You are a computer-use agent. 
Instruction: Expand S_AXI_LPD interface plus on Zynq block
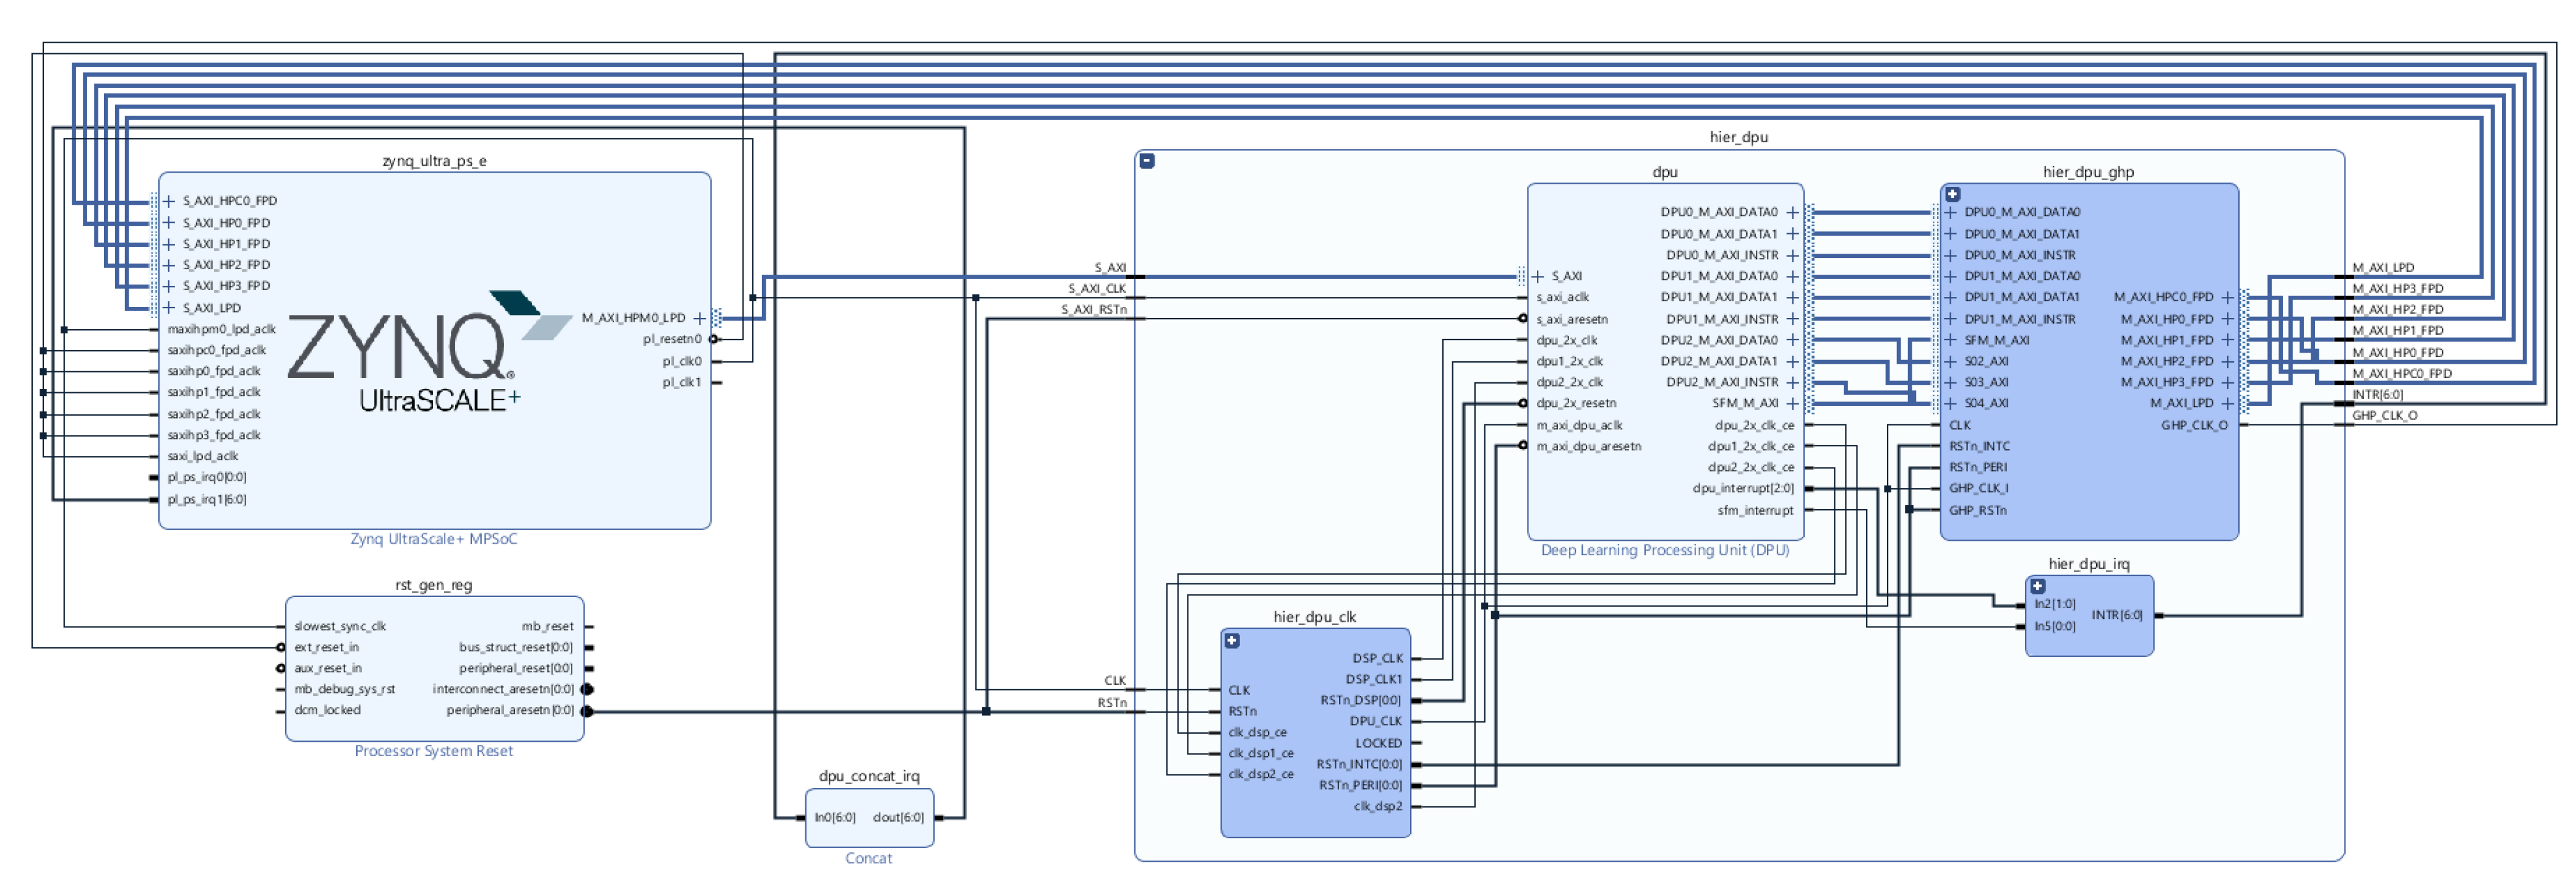pyautogui.click(x=169, y=308)
